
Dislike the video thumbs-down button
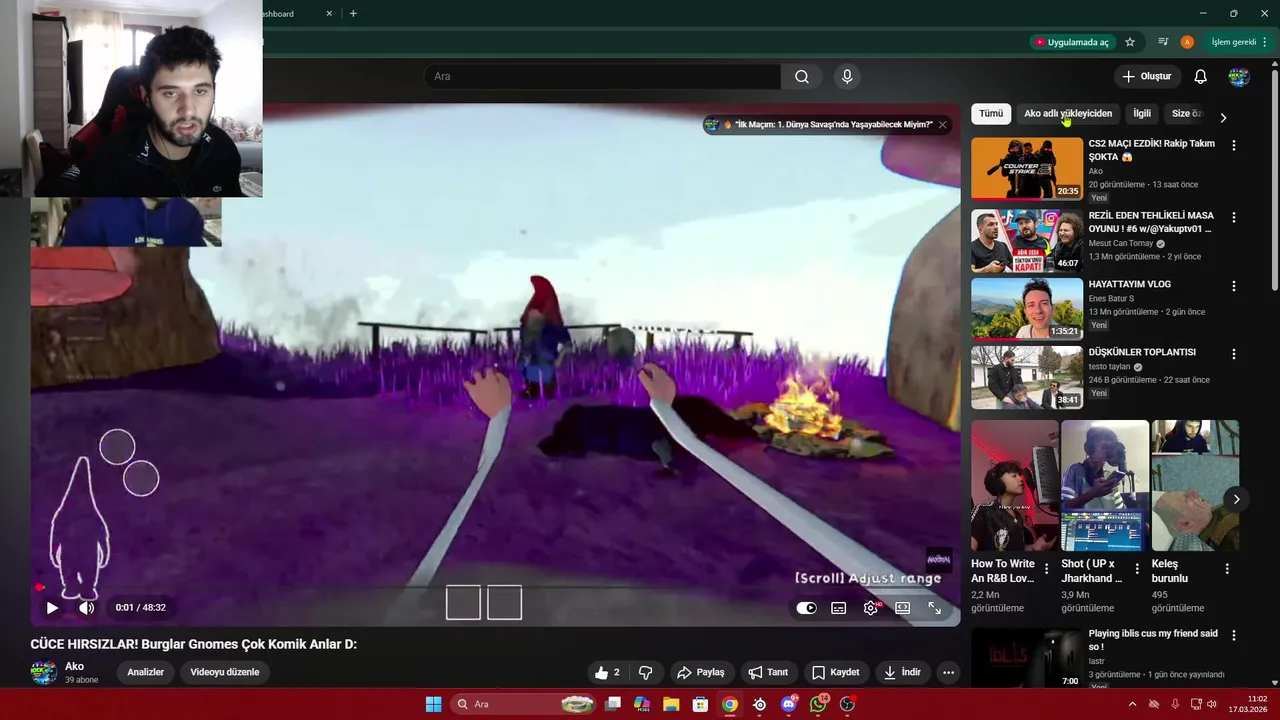tap(645, 672)
